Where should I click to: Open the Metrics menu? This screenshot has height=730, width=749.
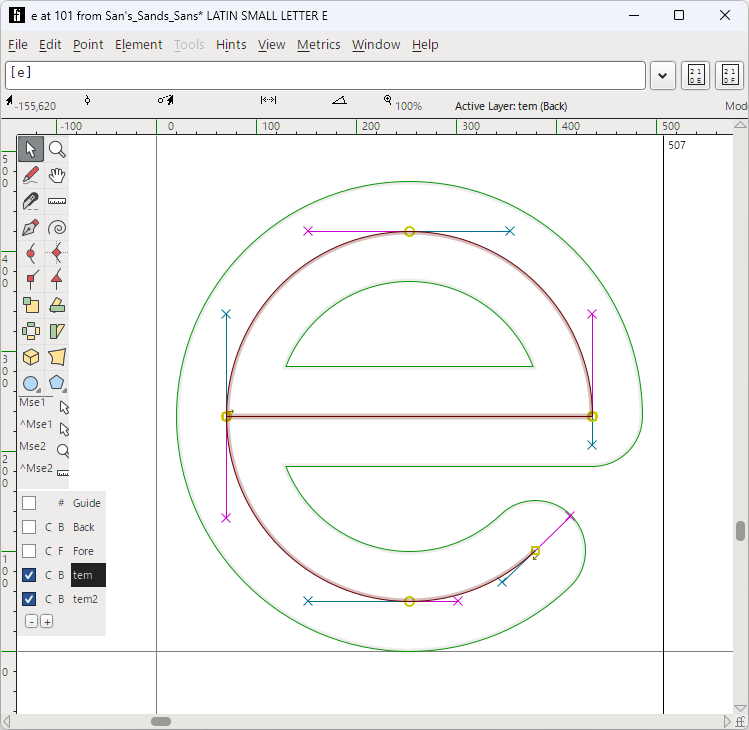318,45
